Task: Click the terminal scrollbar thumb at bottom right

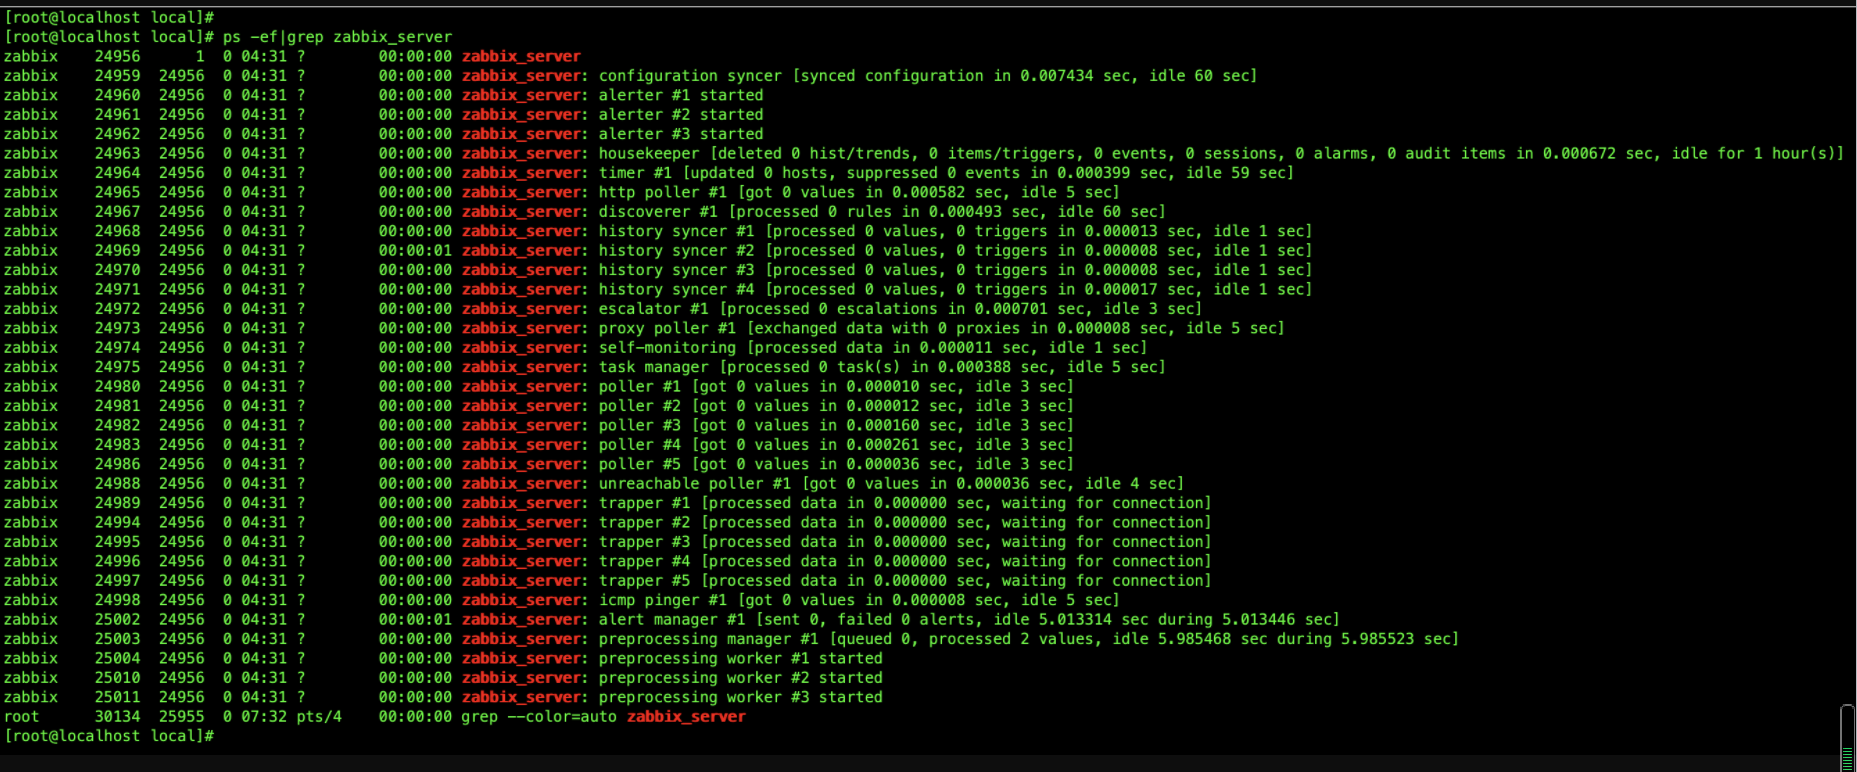Action: pos(1847,738)
